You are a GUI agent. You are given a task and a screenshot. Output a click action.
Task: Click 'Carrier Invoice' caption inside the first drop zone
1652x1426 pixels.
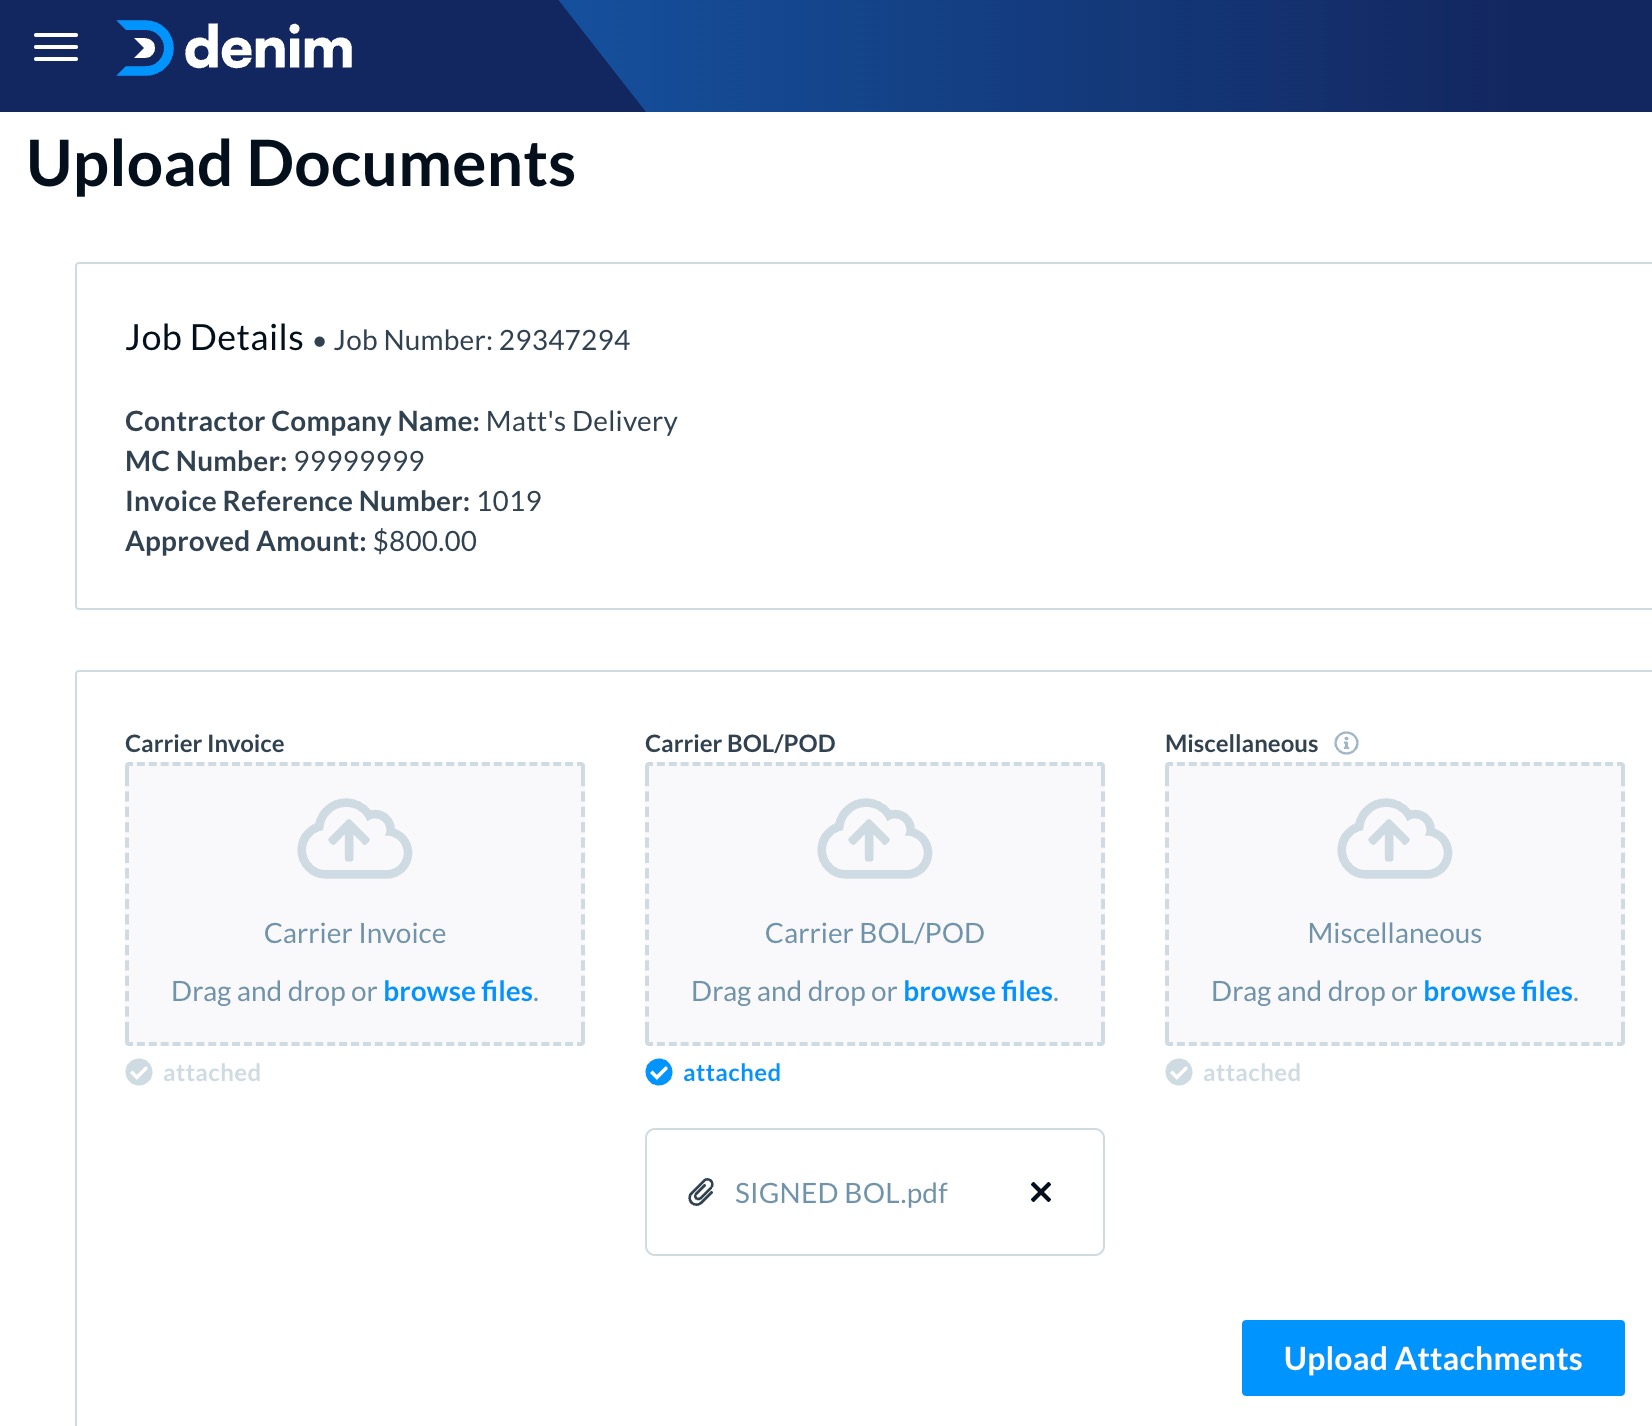pos(355,933)
